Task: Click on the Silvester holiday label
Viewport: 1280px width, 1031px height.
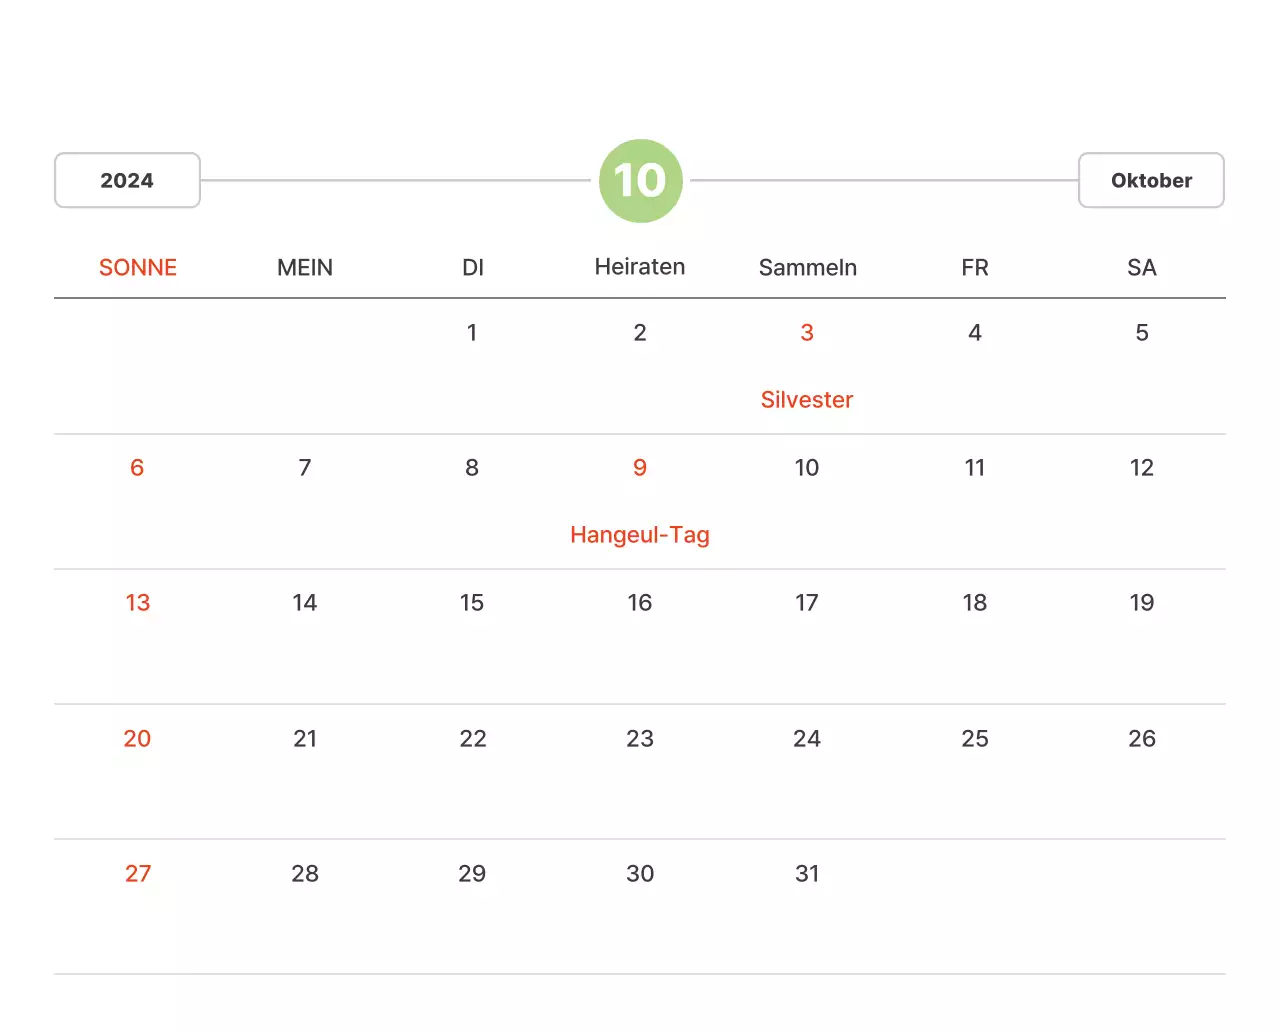Action: click(807, 400)
